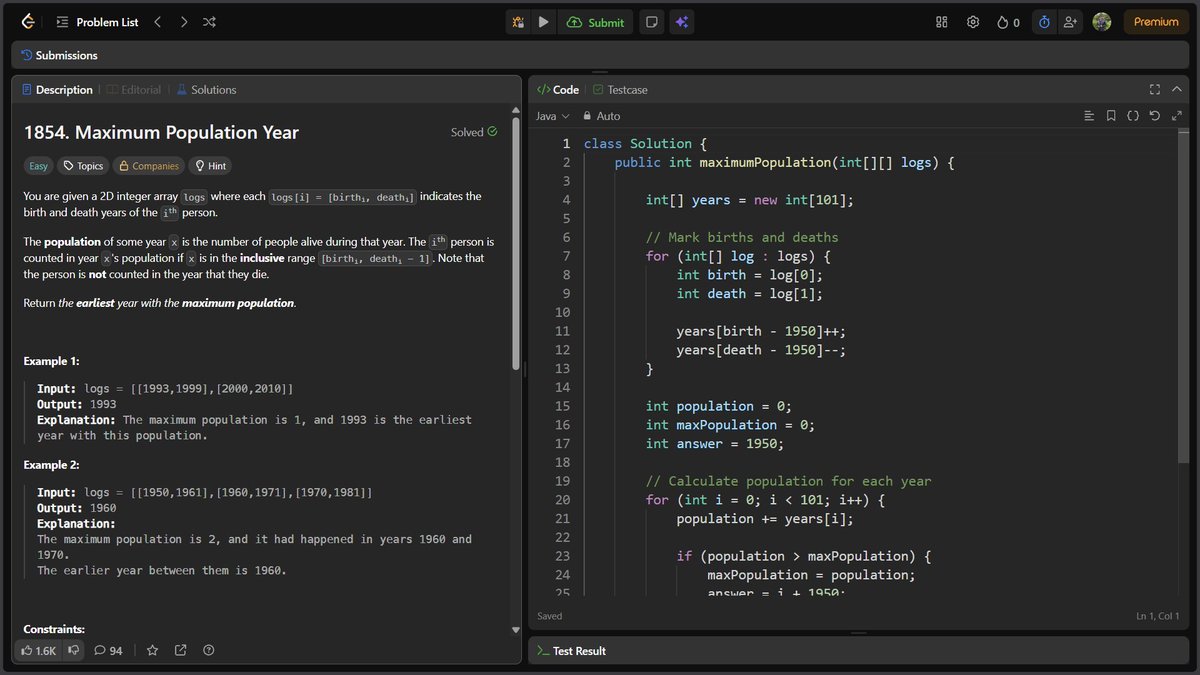Click the problem title 1854. Maximum Population Year
Viewport: 1200px width, 675px height.
tap(161, 132)
